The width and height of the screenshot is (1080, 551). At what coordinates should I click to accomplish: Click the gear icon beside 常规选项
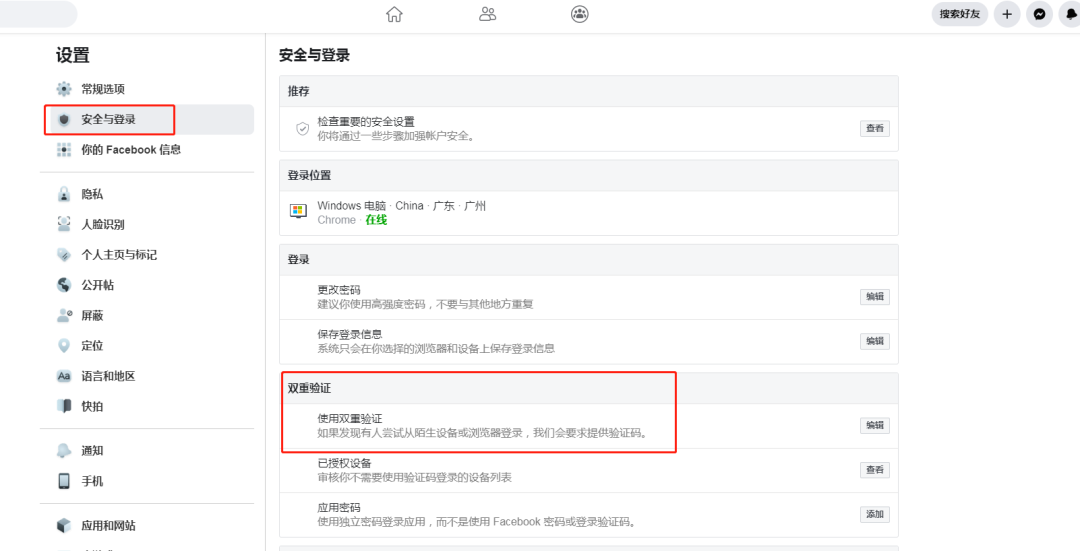tap(64, 89)
